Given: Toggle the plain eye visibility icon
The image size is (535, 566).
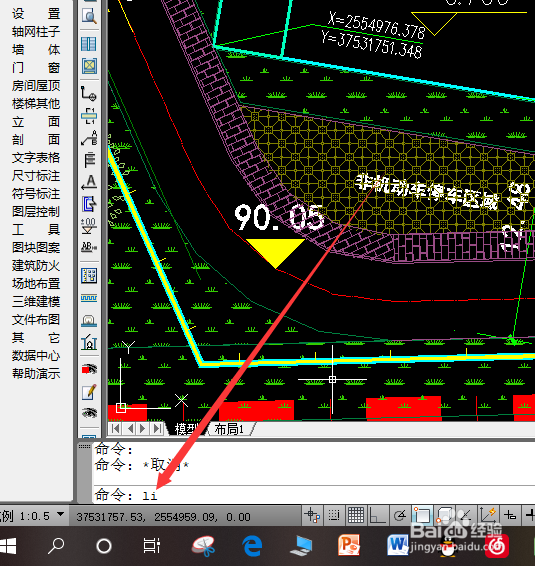Looking at the screenshot, I should click(x=89, y=413).
